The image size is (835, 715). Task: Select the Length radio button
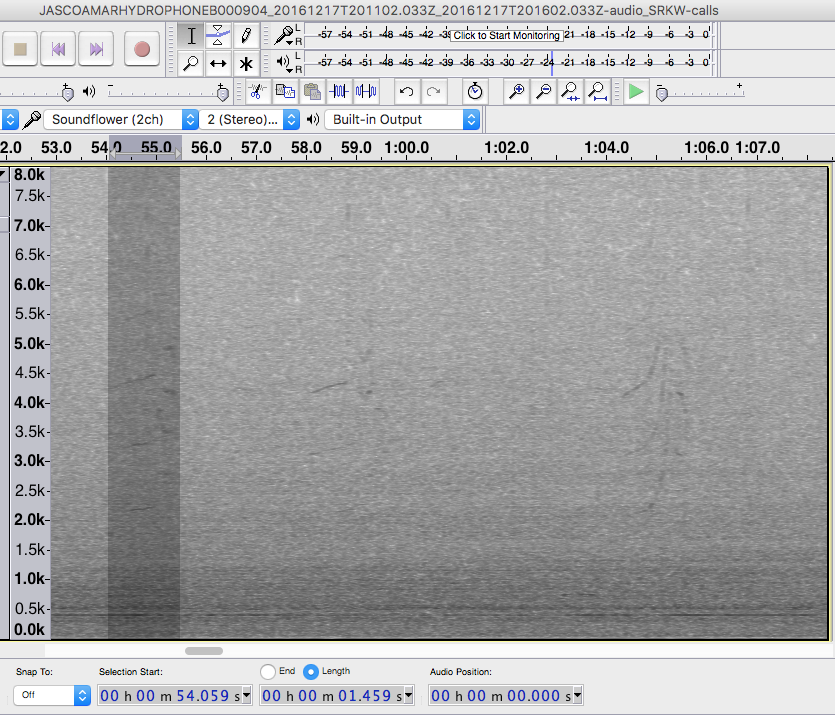[311, 671]
